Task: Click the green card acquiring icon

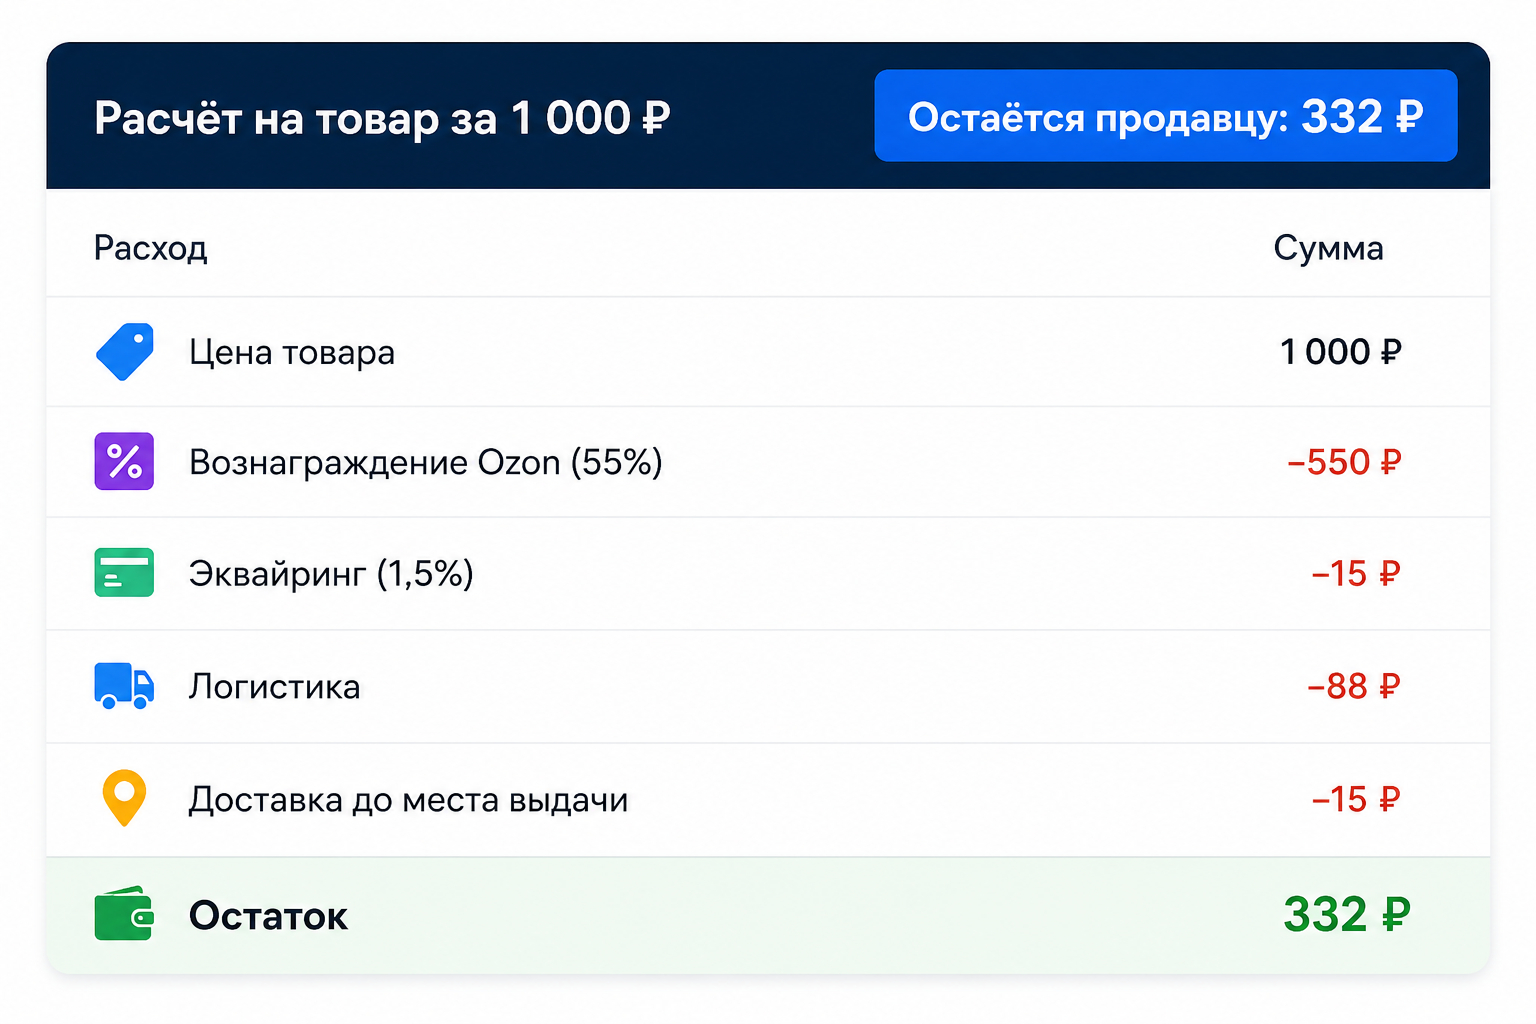Action: pos(124,572)
